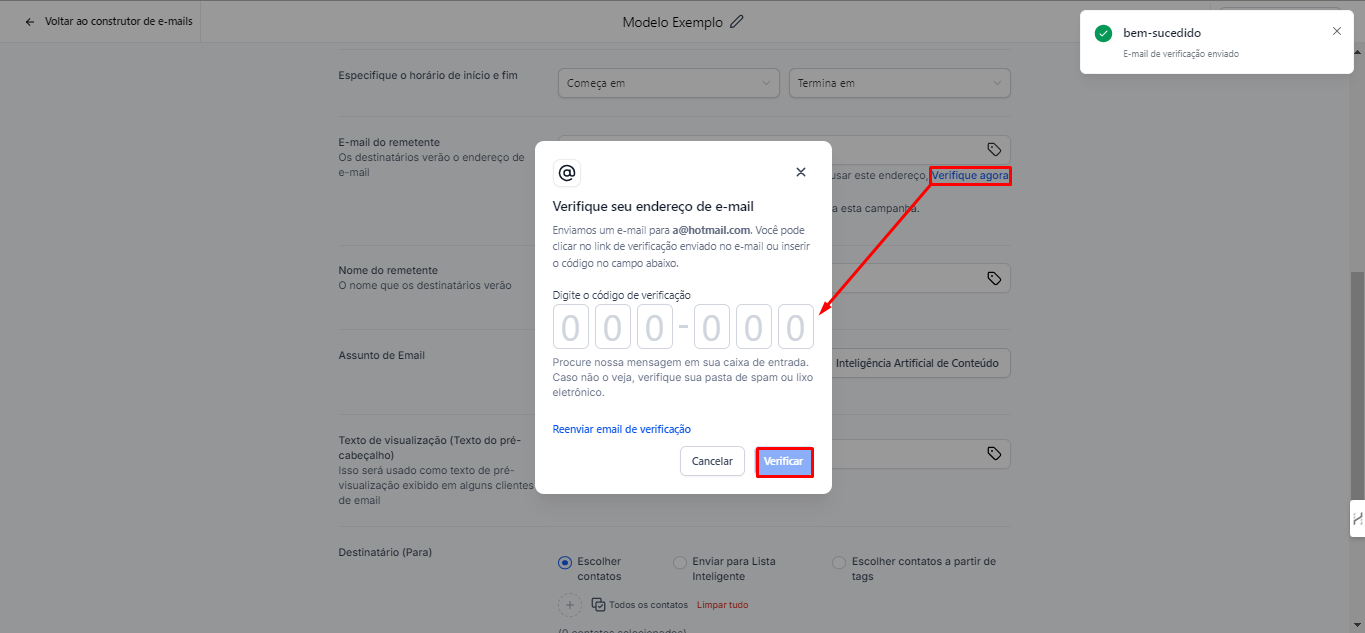Click the plus icon to add contacts
The height and width of the screenshot is (633, 1365).
[x=570, y=605]
